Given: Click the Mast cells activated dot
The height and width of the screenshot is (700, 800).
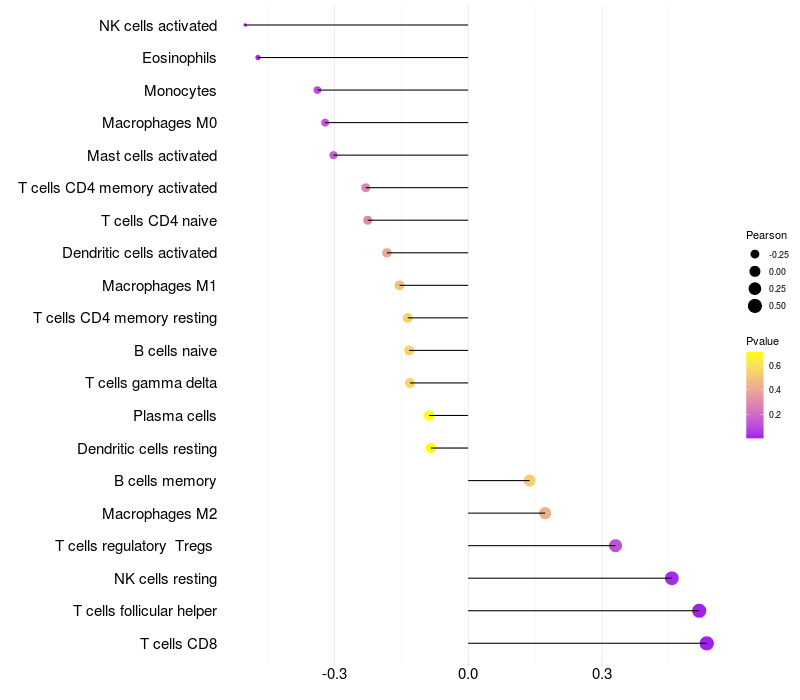Looking at the screenshot, I should [x=333, y=155].
